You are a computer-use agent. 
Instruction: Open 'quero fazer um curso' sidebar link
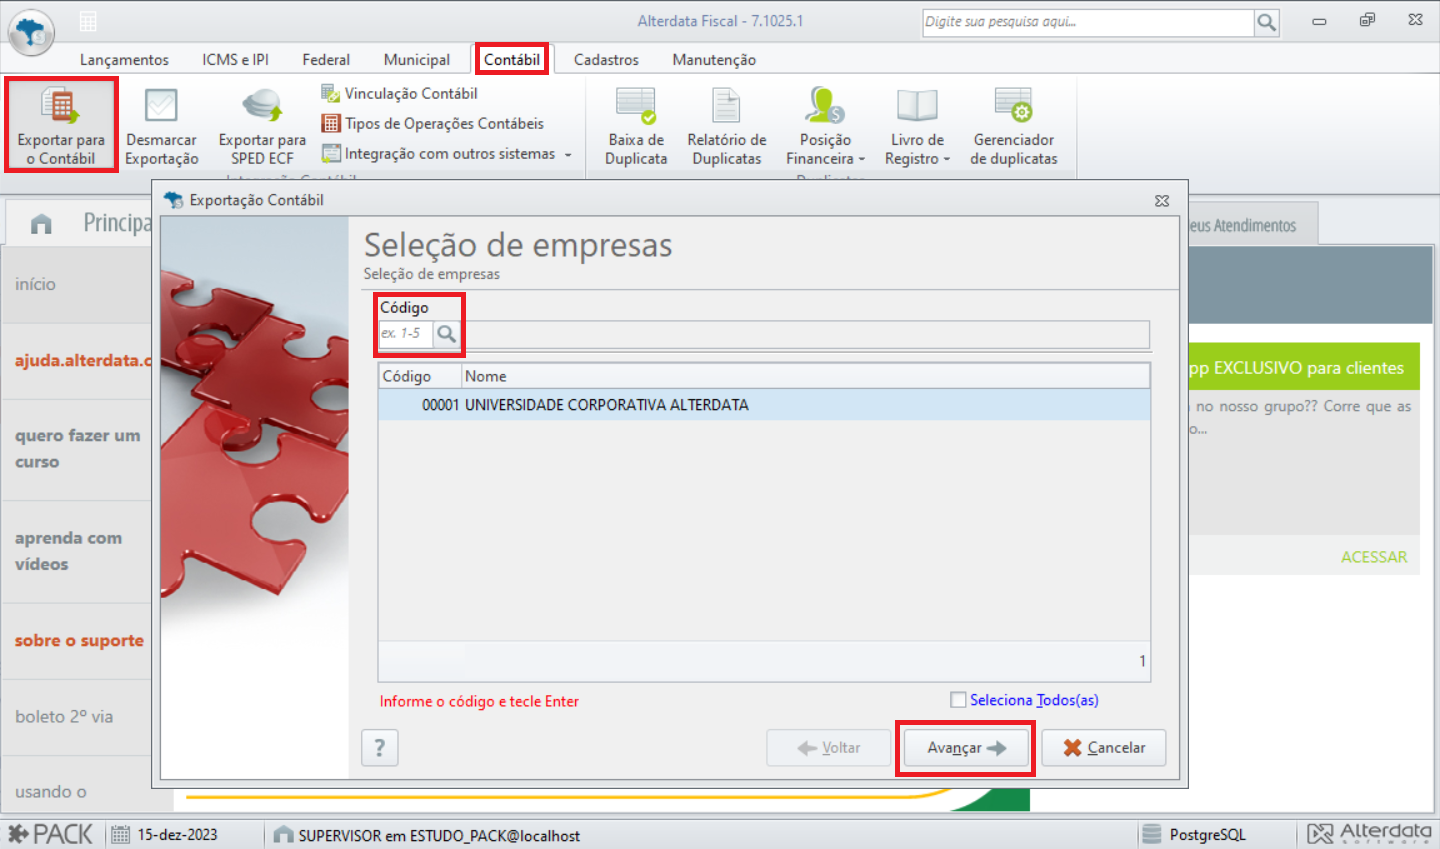click(x=78, y=449)
